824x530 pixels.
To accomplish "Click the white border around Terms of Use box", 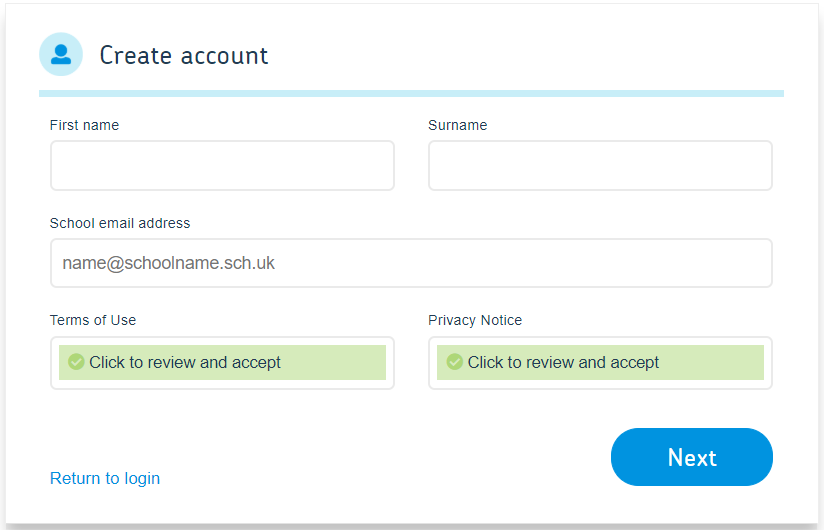I will 222,385.
